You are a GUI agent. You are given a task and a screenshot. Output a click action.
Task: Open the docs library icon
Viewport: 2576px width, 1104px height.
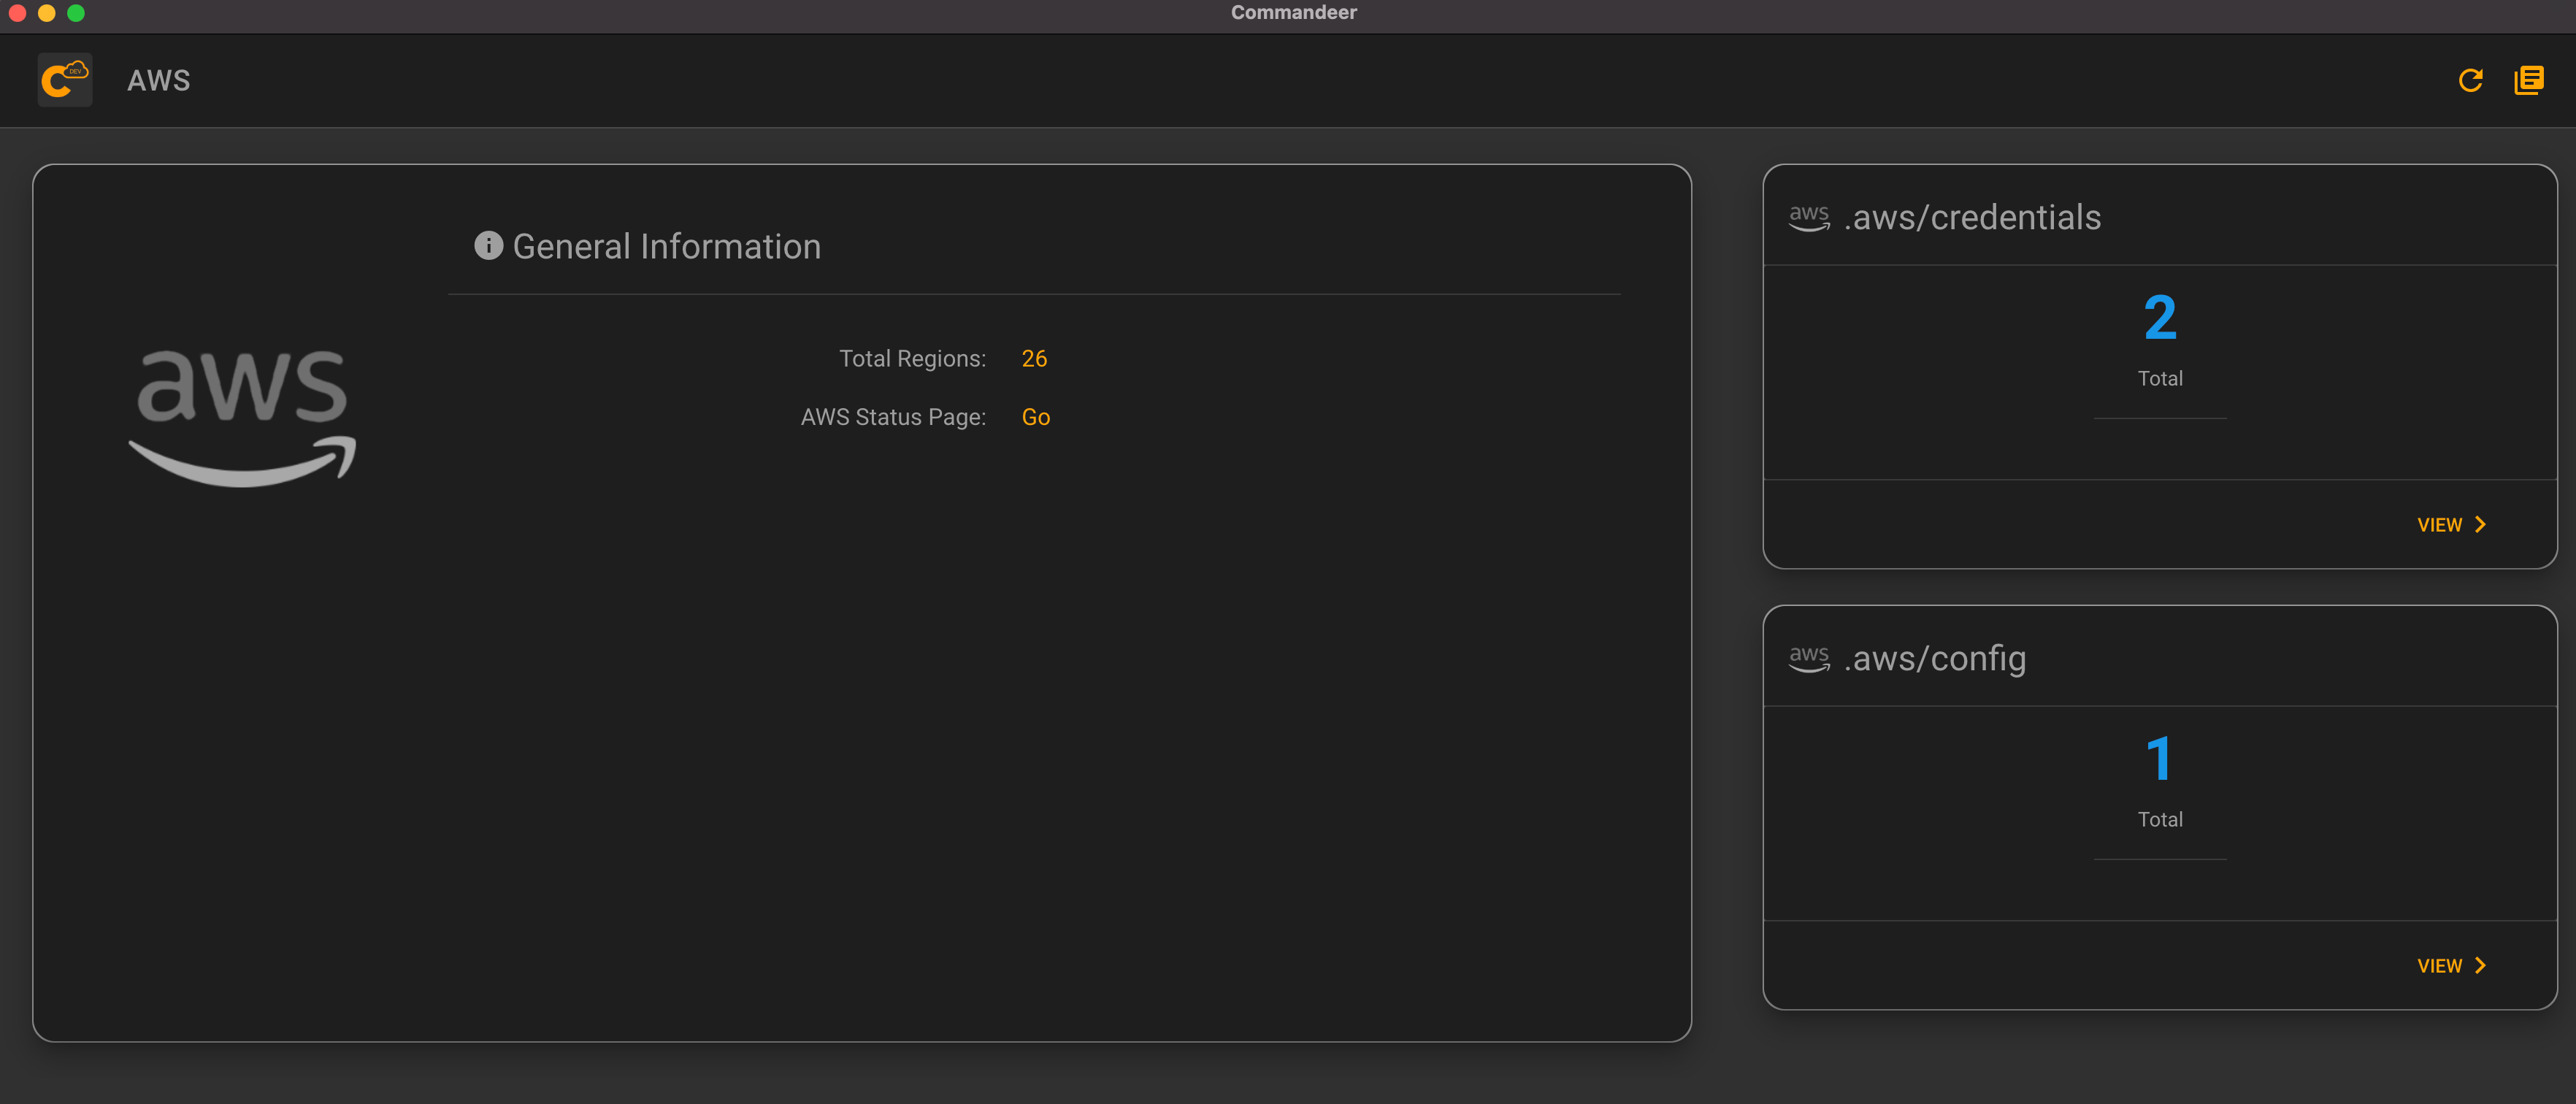pyautogui.click(x=2529, y=80)
